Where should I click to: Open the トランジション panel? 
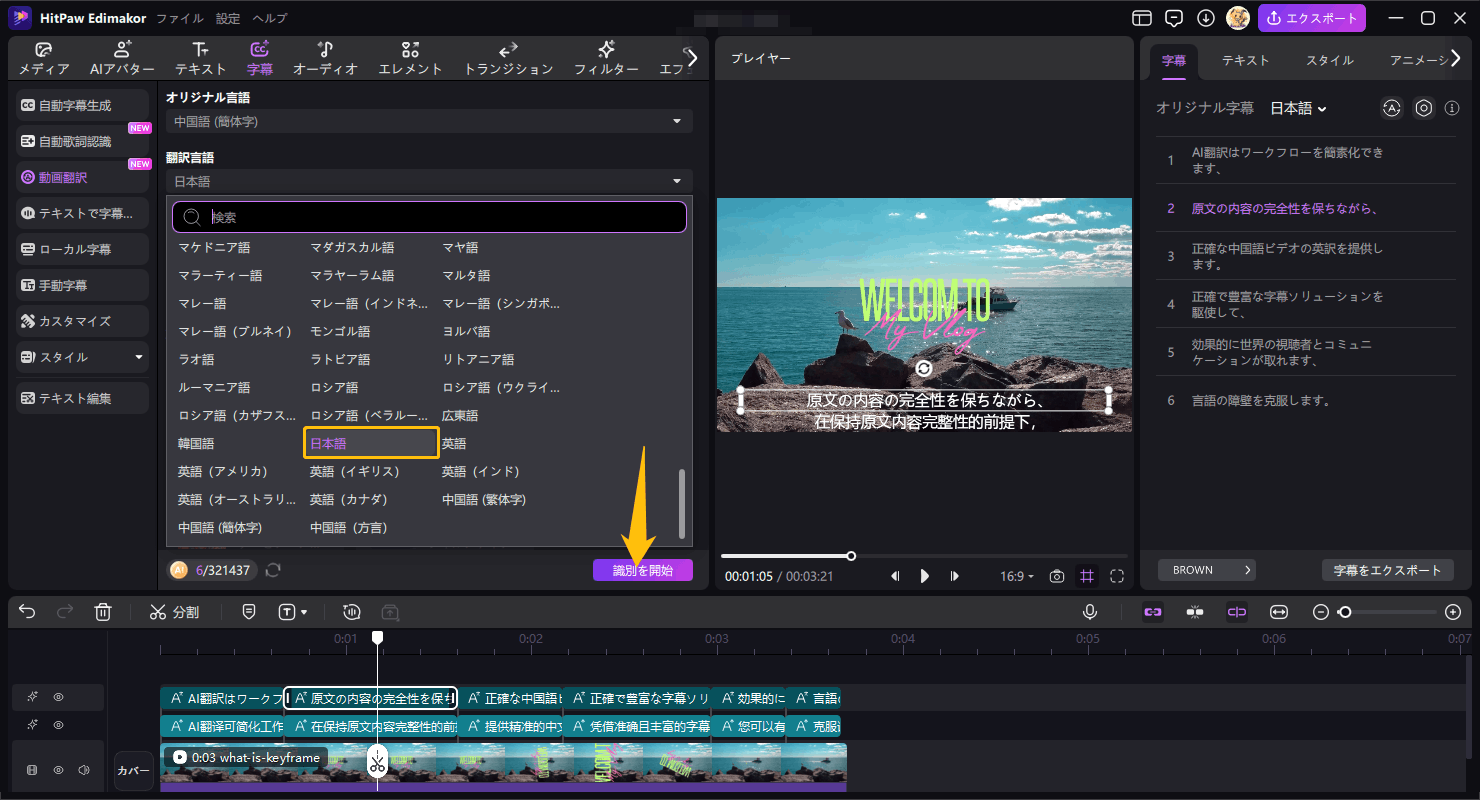coord(507,57)
